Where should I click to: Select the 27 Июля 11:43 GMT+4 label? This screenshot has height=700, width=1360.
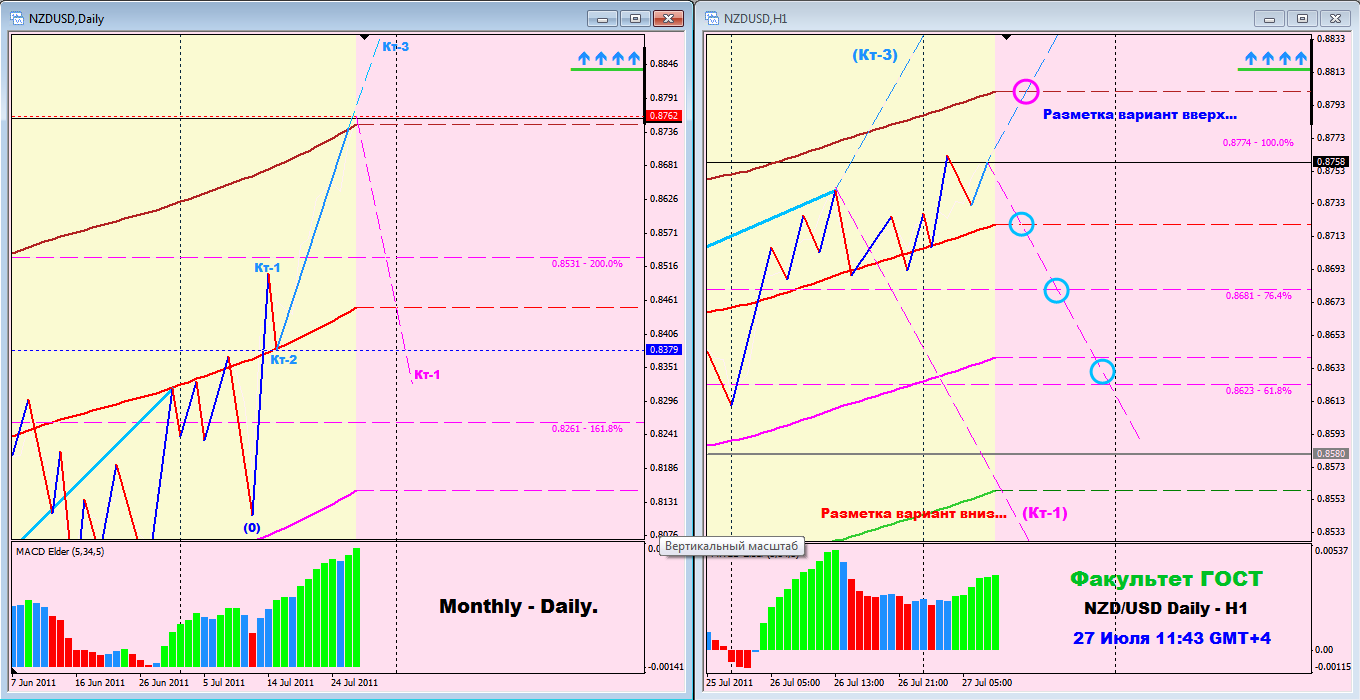pos(1172,638)
